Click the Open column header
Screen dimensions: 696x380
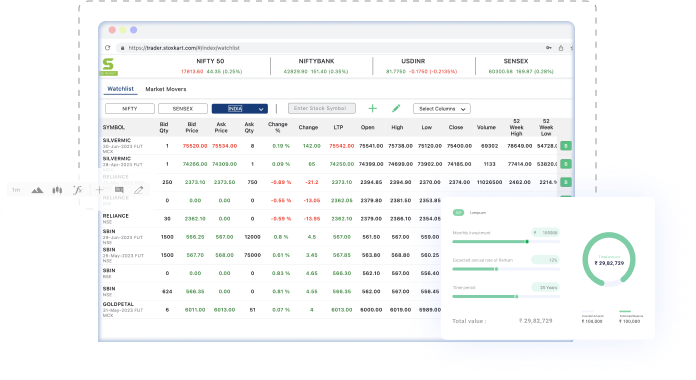click(x=368, y=127)
